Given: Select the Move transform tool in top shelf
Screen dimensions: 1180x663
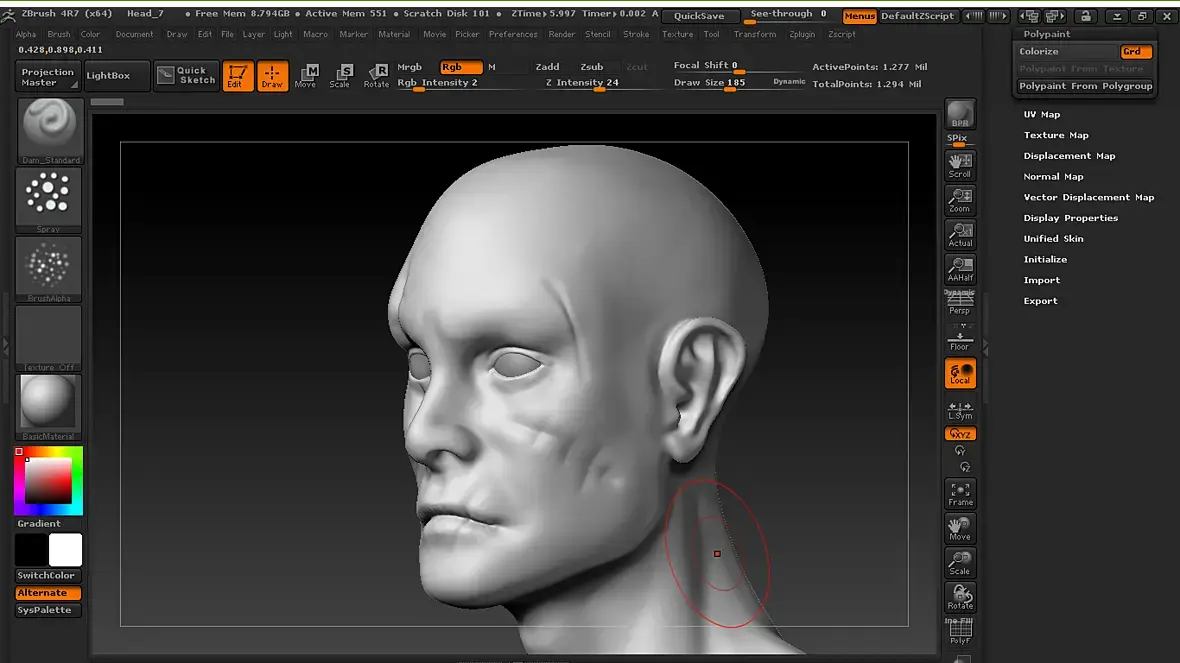Looking at the screenshot, I should (306, 76).
